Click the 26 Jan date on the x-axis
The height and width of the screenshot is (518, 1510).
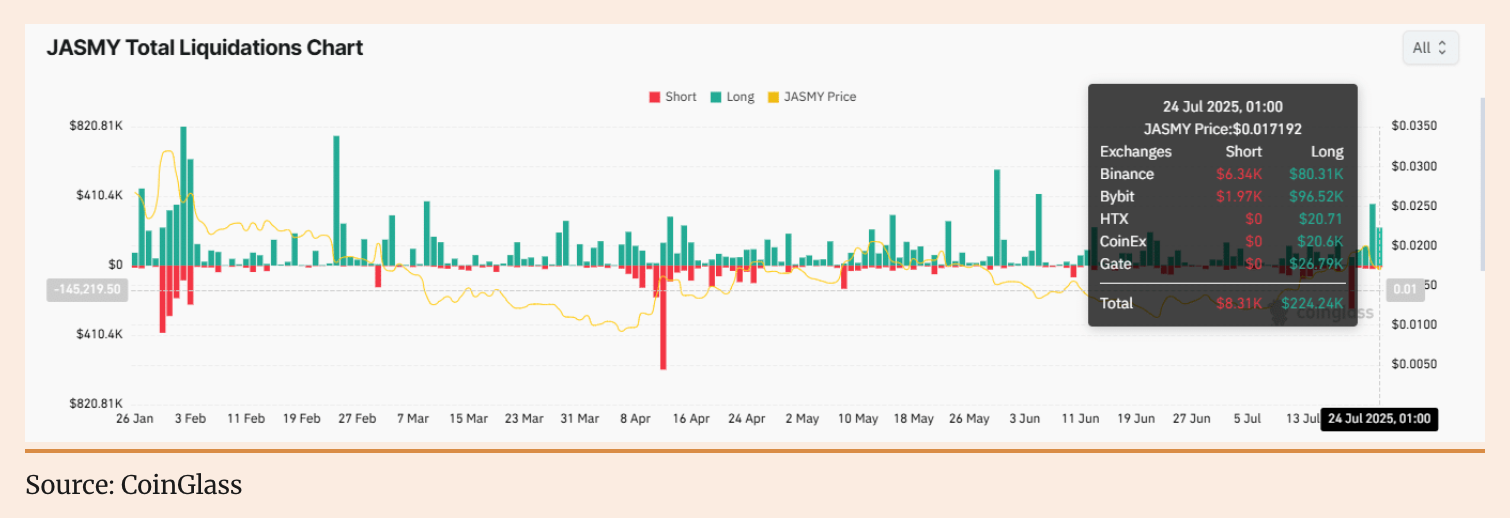(134, 419)
